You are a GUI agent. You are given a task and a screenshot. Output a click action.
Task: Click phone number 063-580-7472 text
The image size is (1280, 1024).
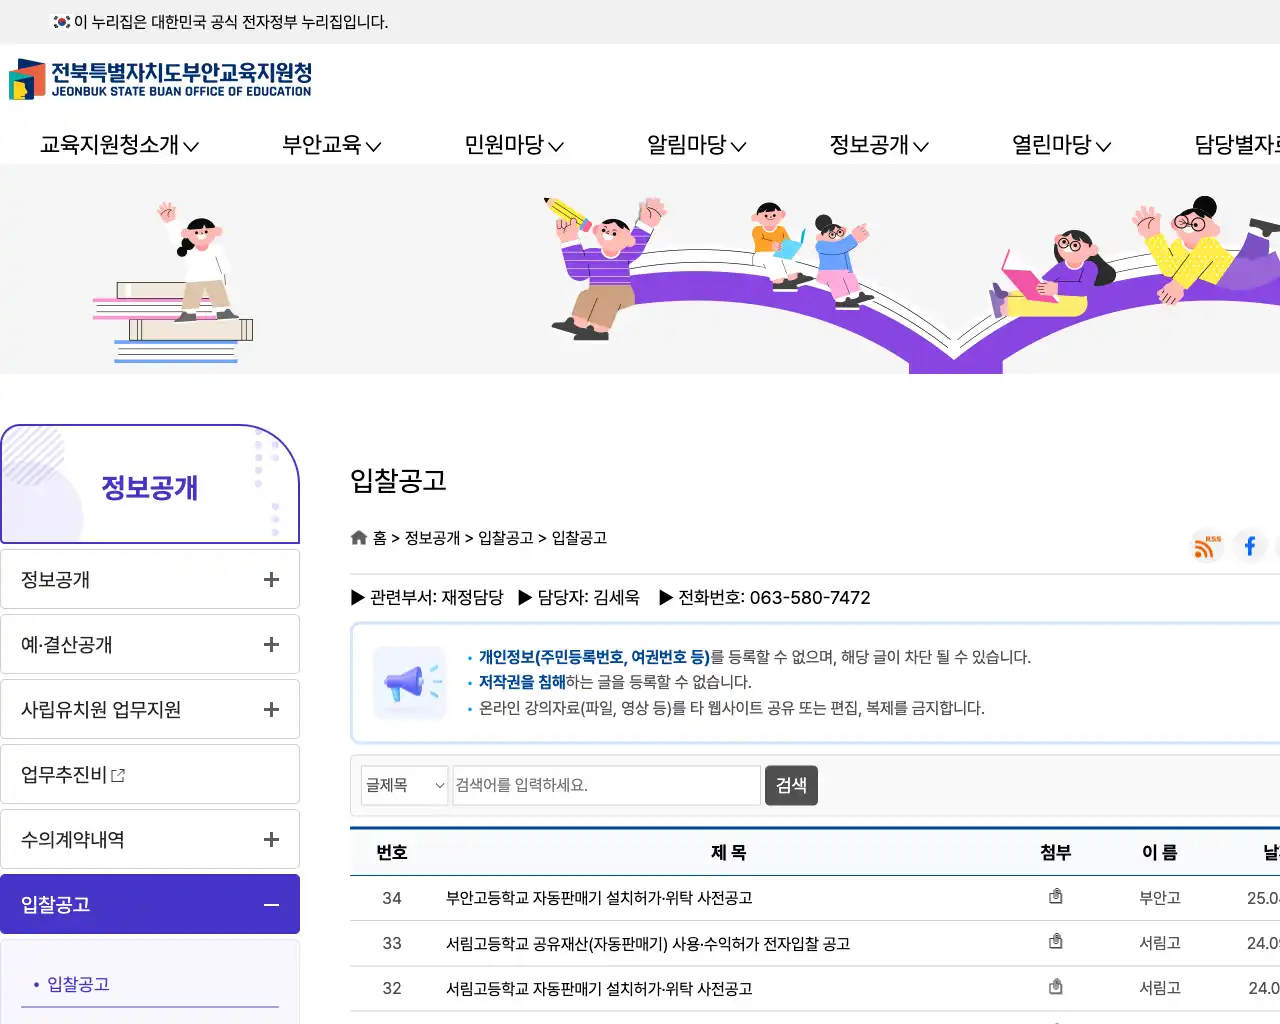(x=810, y=598)
